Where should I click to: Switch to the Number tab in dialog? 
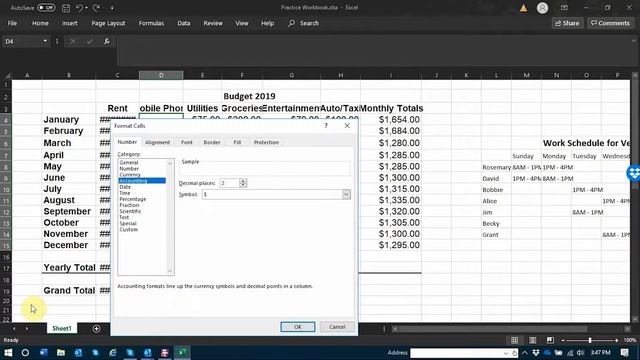click(127, 142)
